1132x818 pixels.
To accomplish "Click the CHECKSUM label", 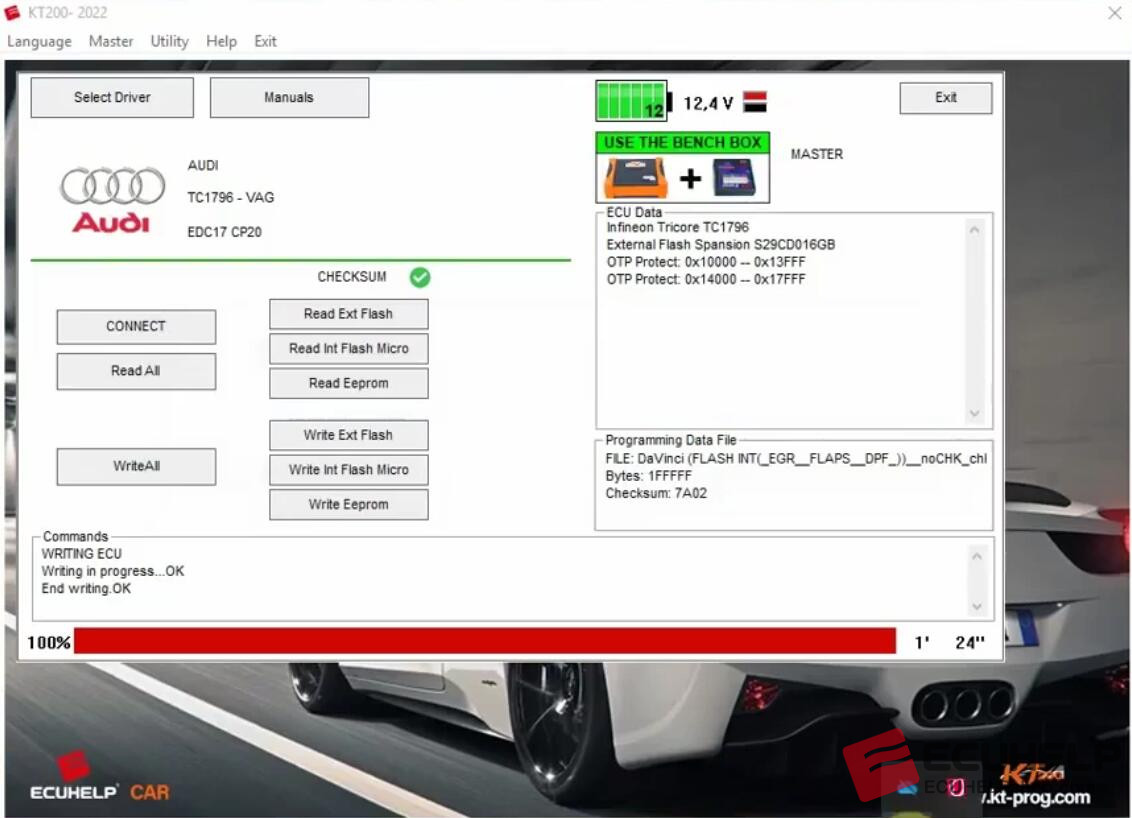I will coord(352,277).
